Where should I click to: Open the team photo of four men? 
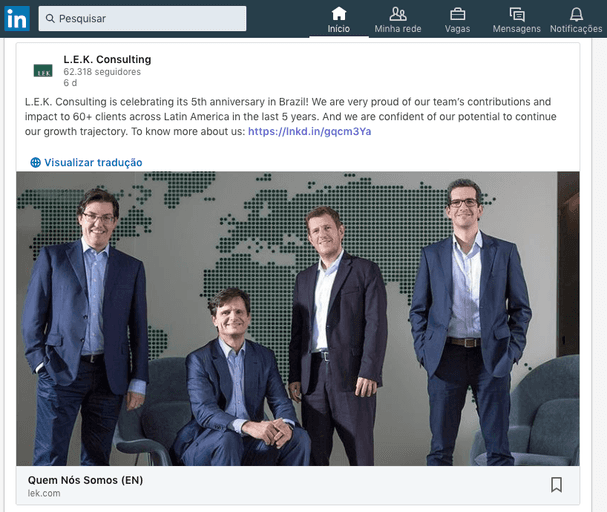click(x=298, y=319)
